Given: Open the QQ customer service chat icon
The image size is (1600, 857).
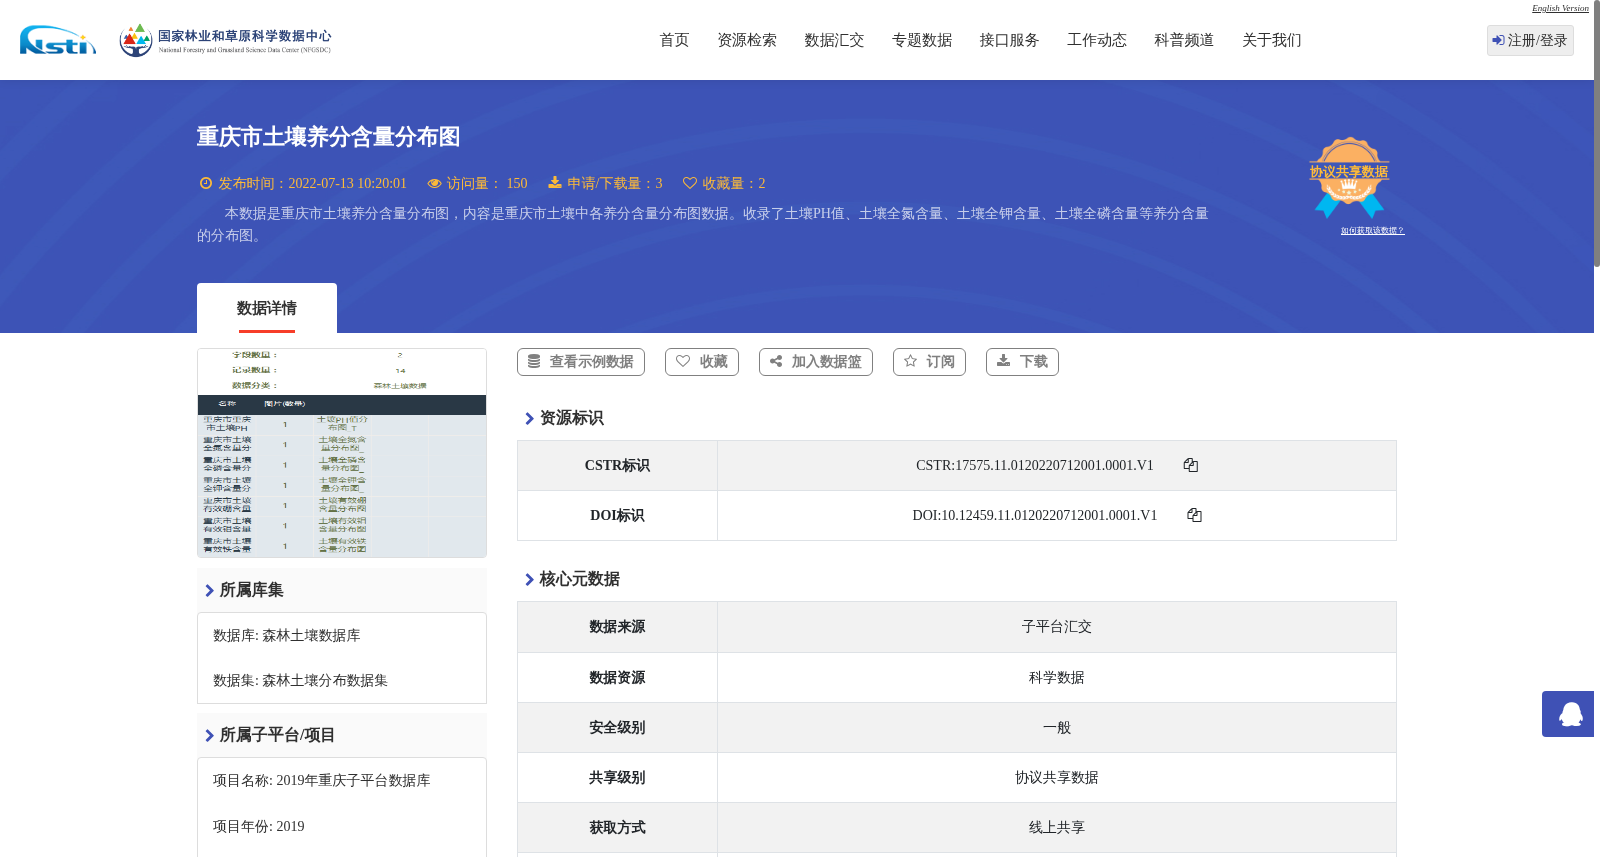Looking at the screenshot, I should (1568, 714).
